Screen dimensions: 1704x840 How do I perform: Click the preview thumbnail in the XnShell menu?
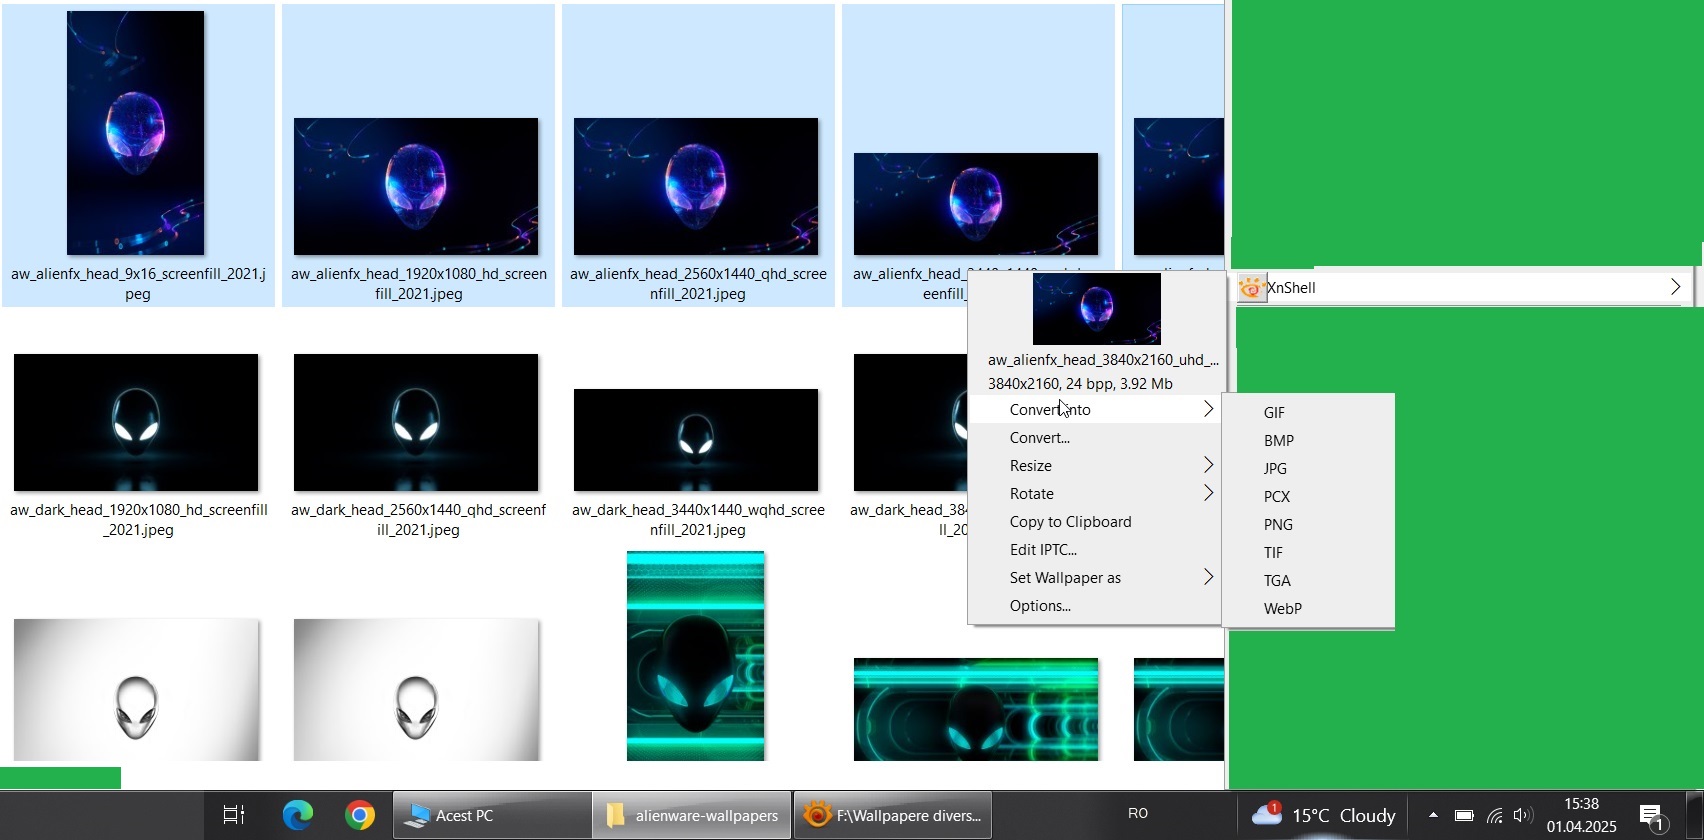tap(1096, 309)
